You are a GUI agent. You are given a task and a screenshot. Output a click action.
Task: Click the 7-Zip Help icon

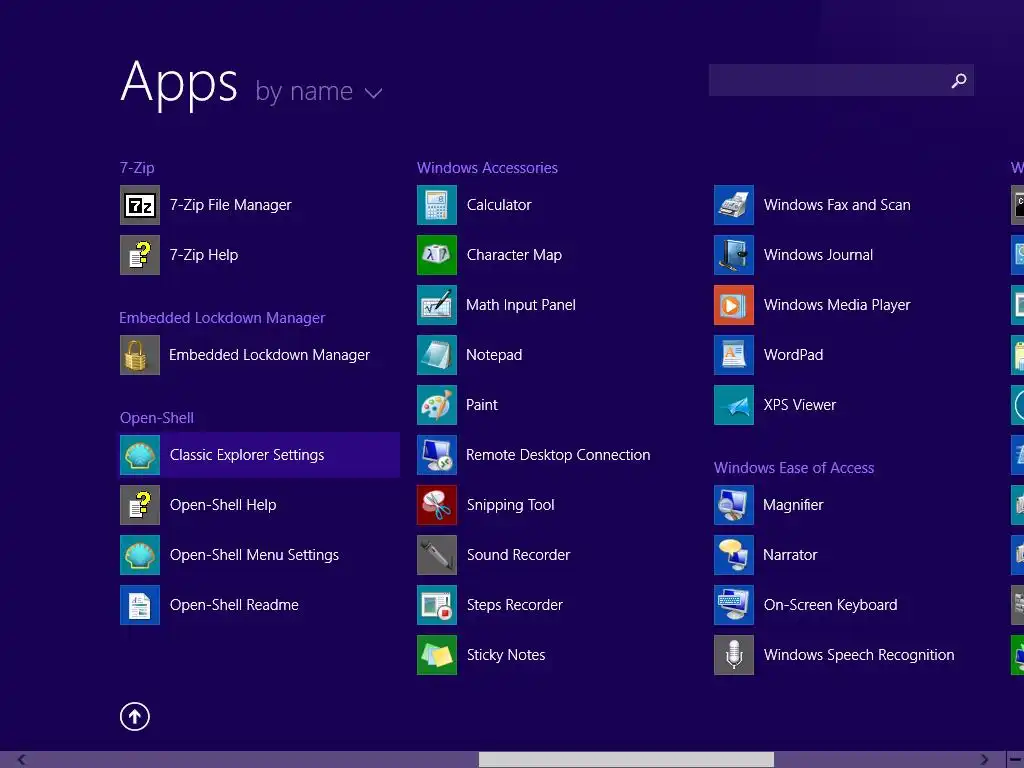pyautogui.click(x=140, y=255)
